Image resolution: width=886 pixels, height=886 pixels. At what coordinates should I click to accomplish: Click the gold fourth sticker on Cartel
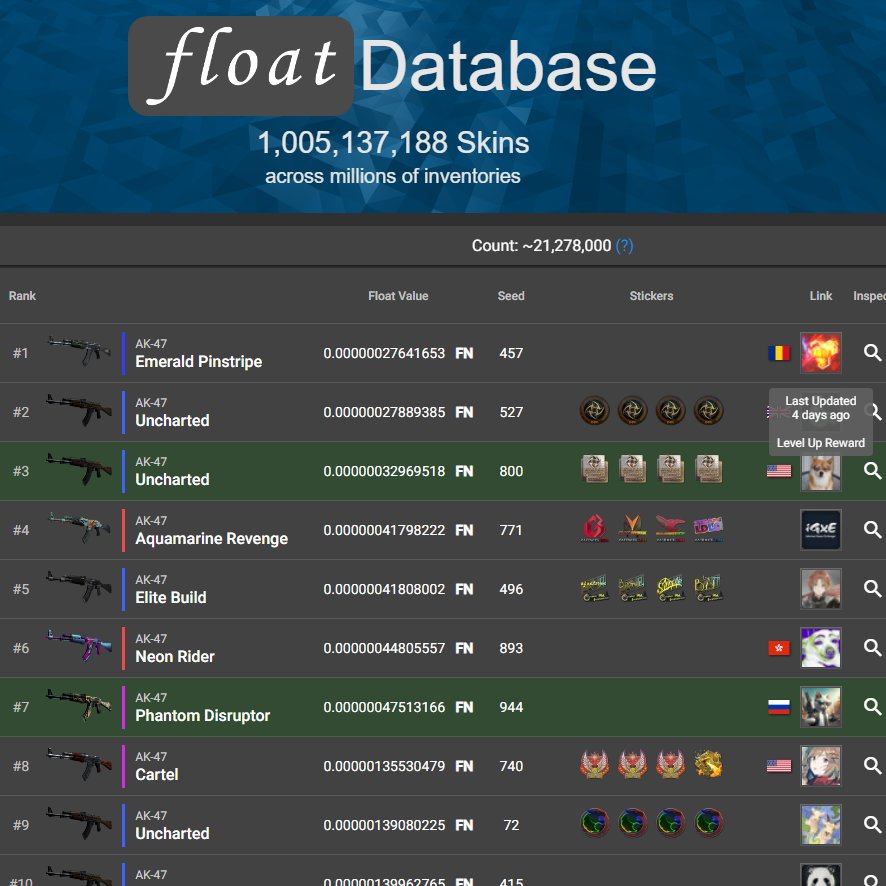coord(708,764)
